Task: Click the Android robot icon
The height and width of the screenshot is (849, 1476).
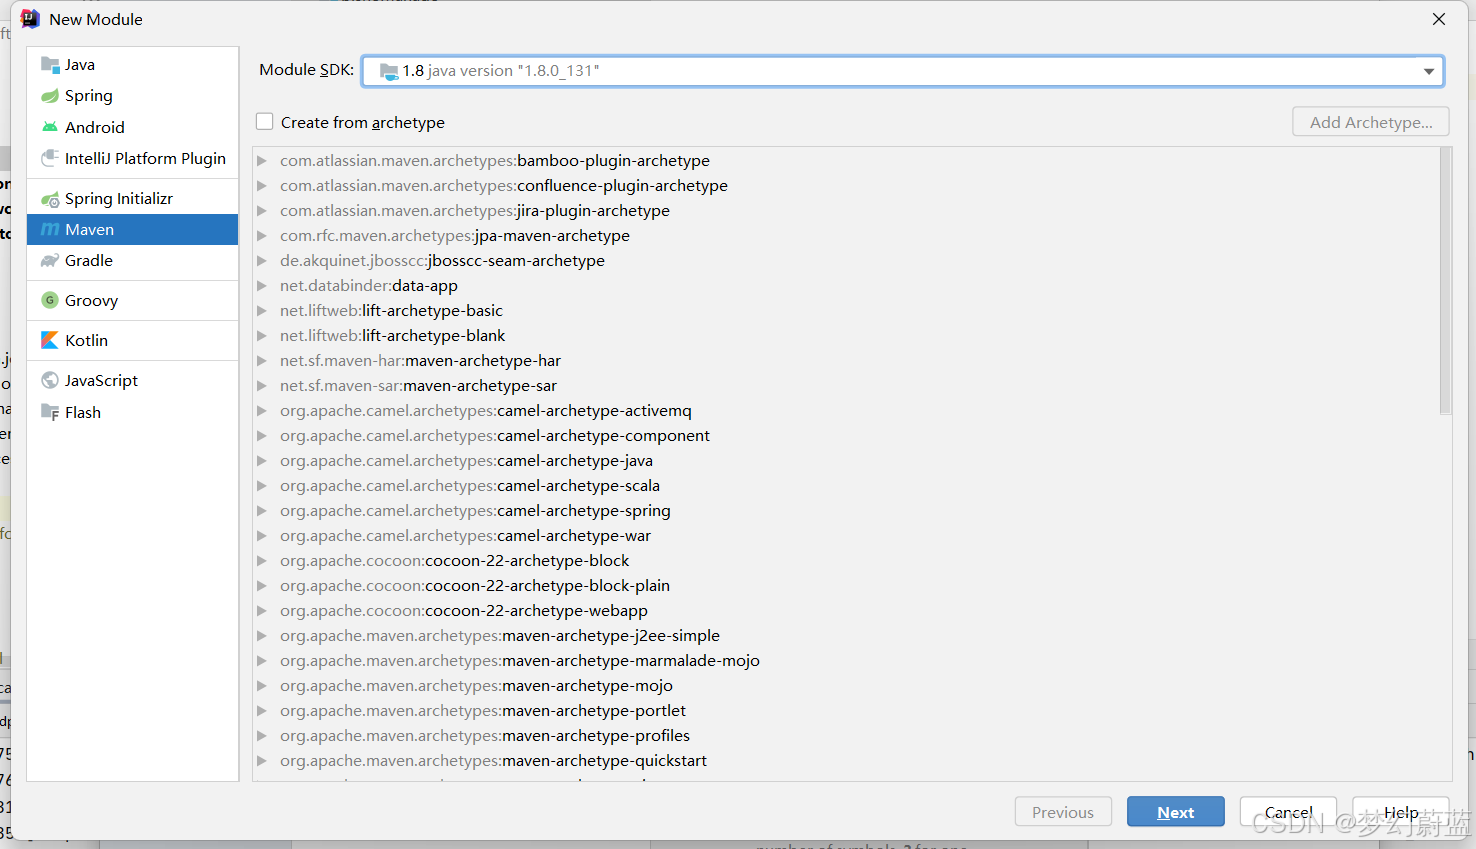Action: 50,127
